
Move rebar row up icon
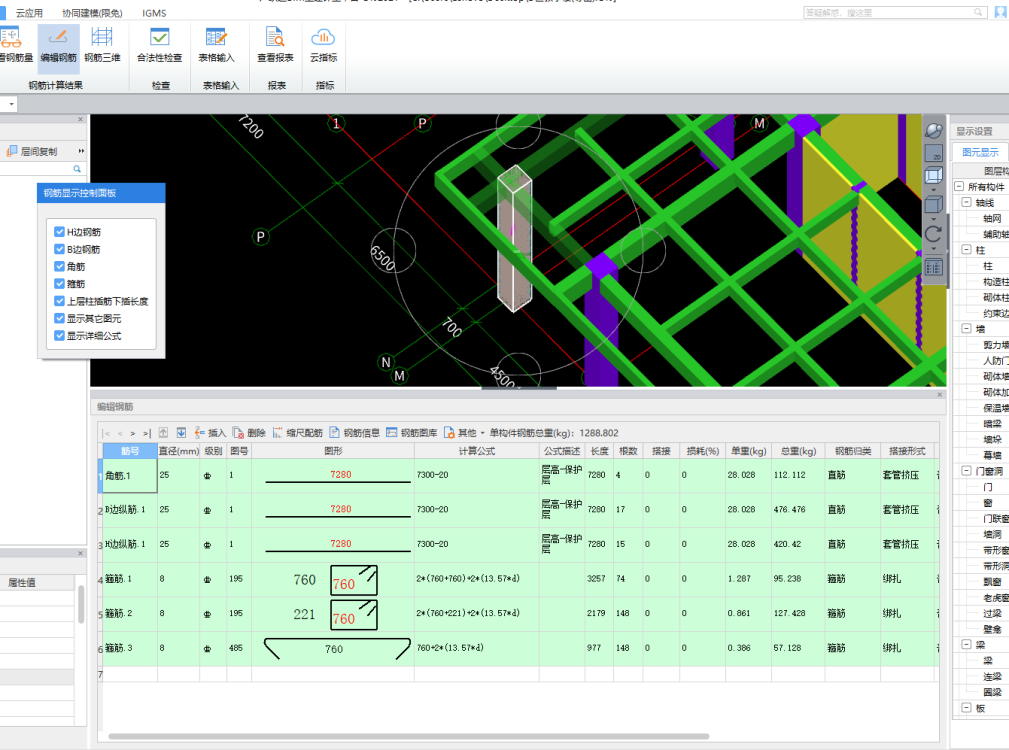click(x=163, y=433)
